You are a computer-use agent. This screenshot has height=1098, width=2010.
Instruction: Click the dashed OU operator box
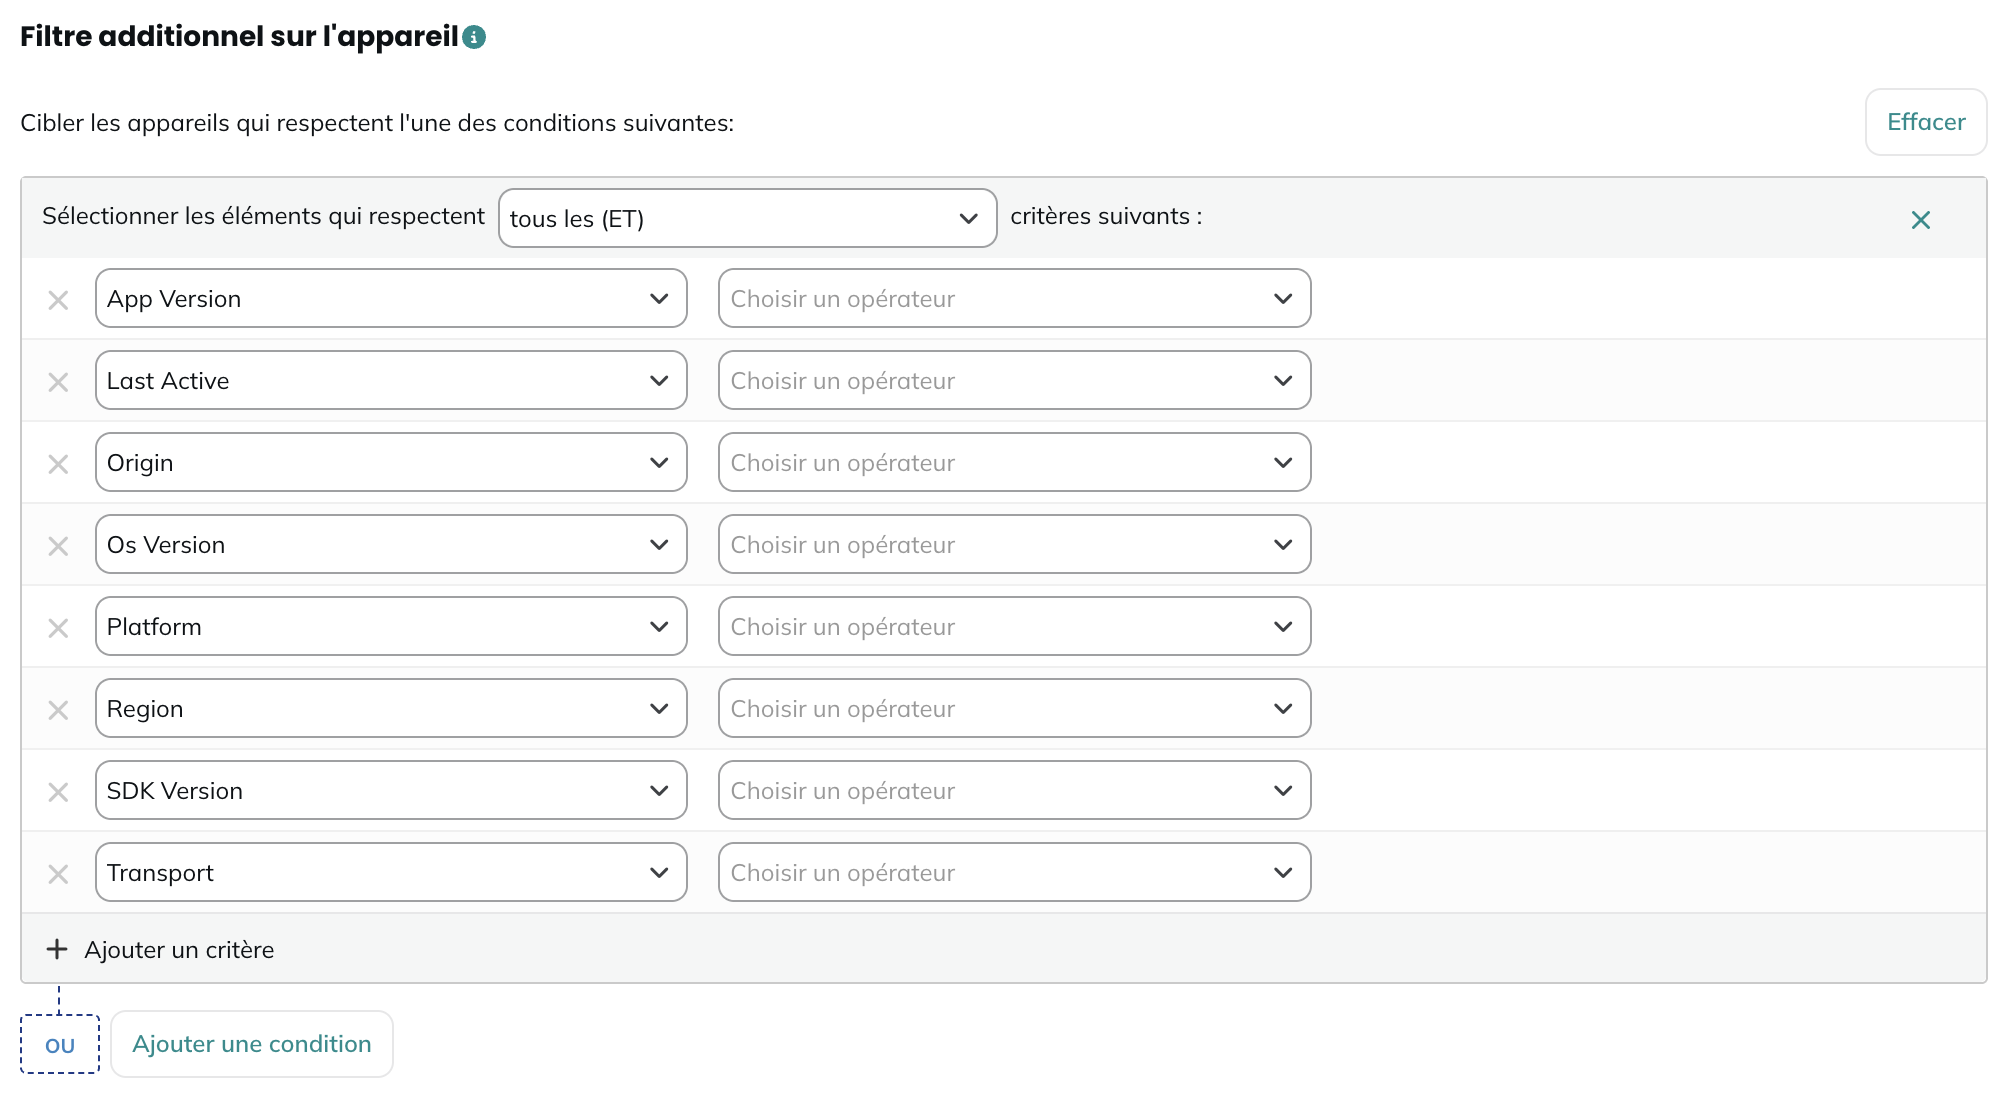coord(60,1045)
